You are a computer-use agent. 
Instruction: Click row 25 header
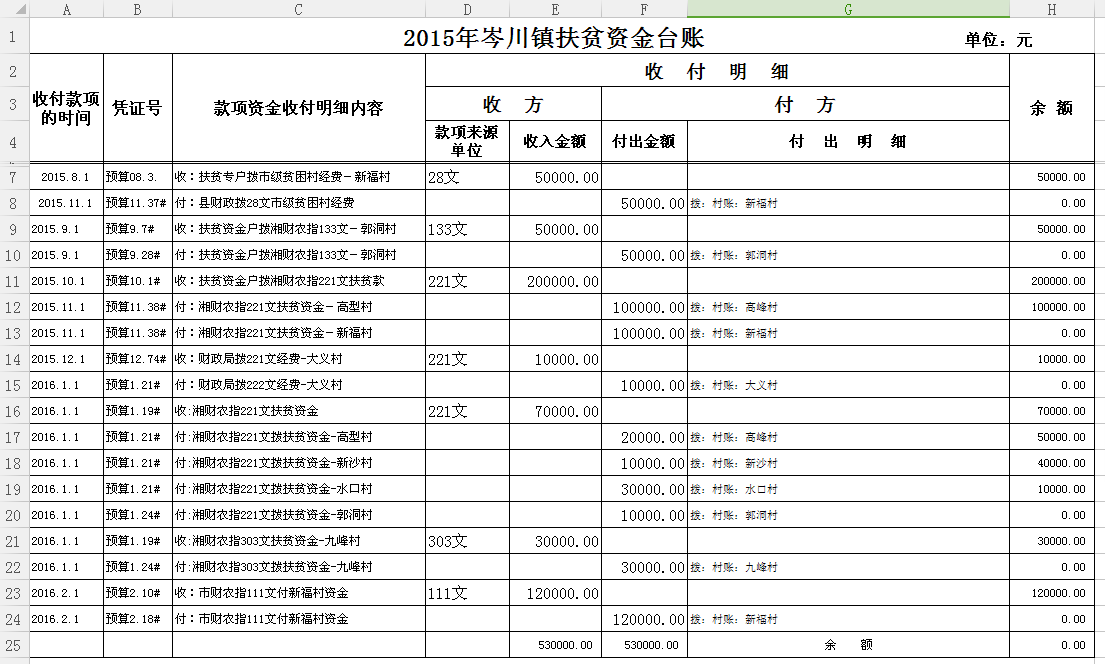14,645
